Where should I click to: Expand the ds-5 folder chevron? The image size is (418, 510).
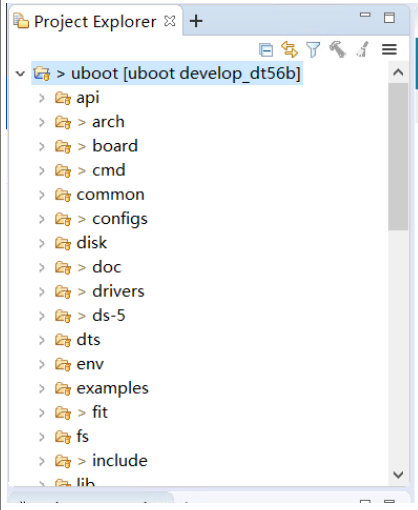(x=42, y=316)
